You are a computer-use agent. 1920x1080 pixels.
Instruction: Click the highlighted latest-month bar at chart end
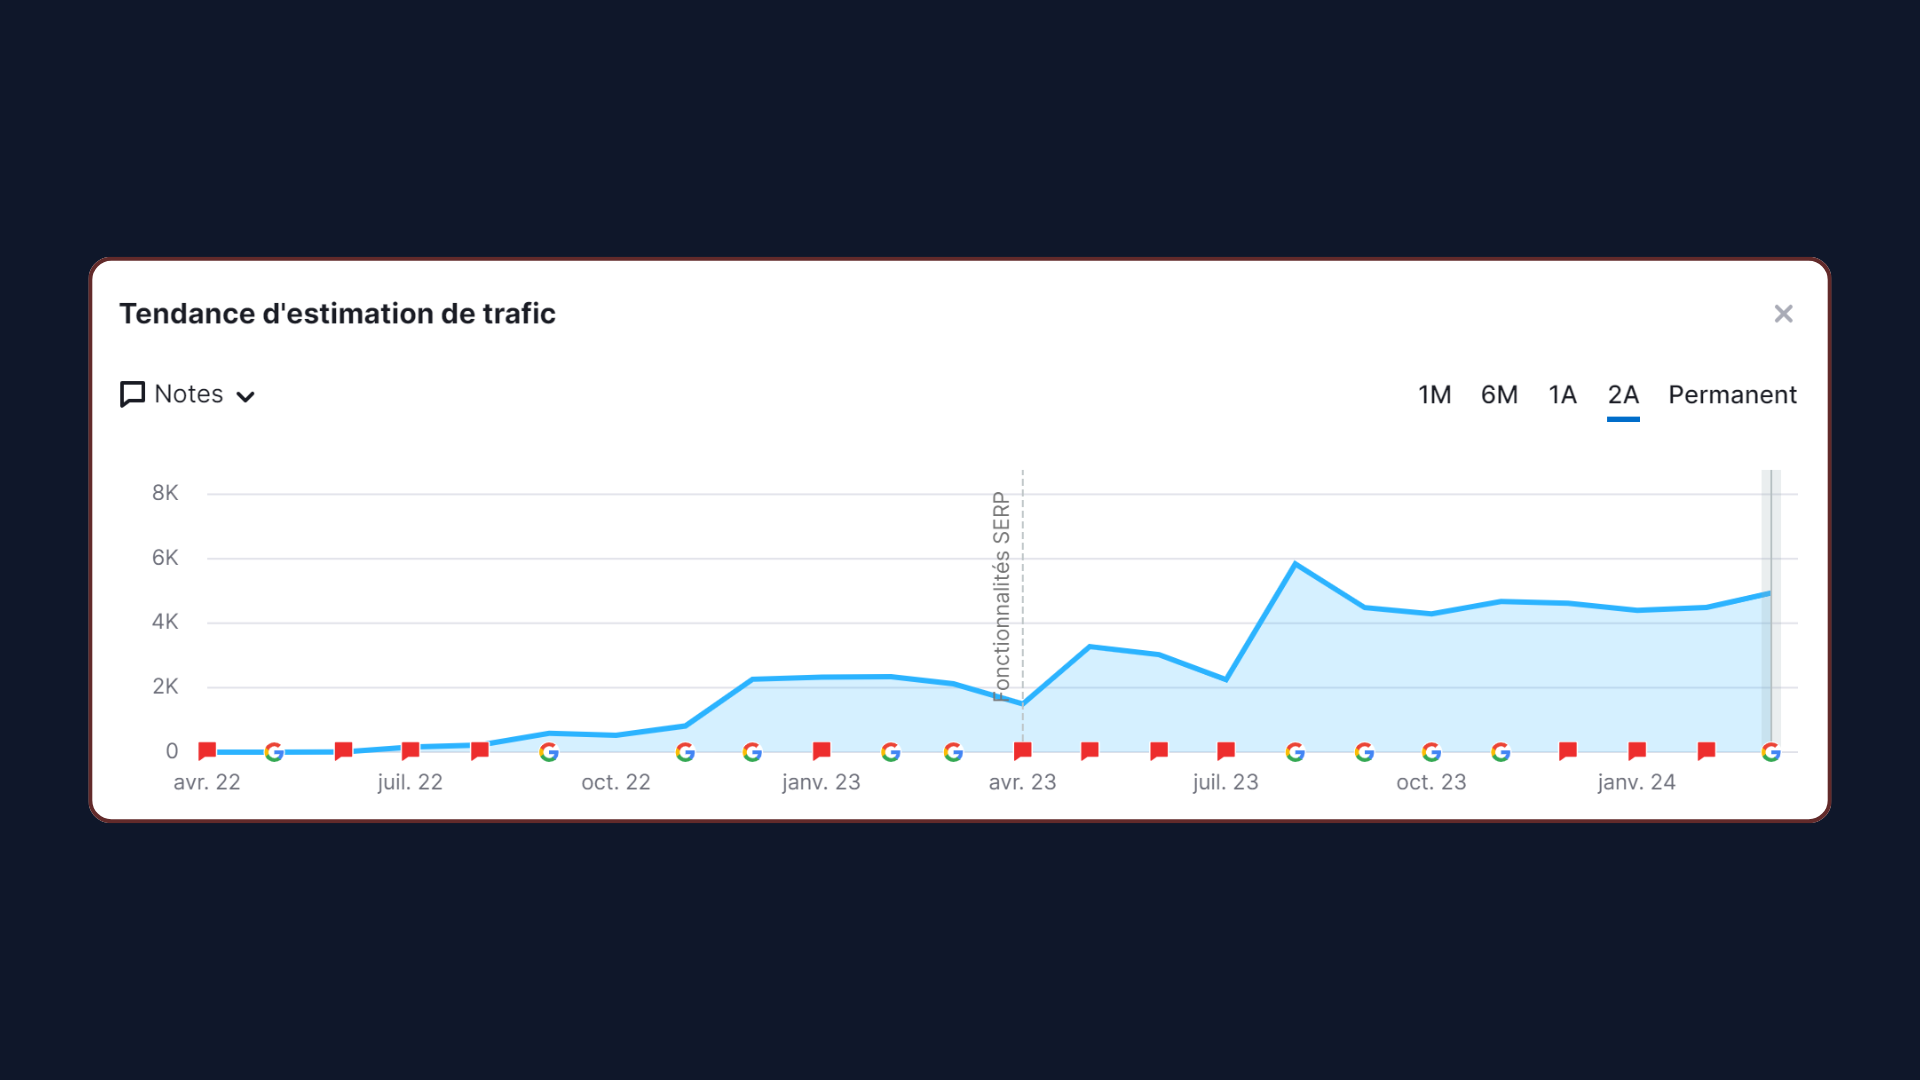[x=1771, y=610]
